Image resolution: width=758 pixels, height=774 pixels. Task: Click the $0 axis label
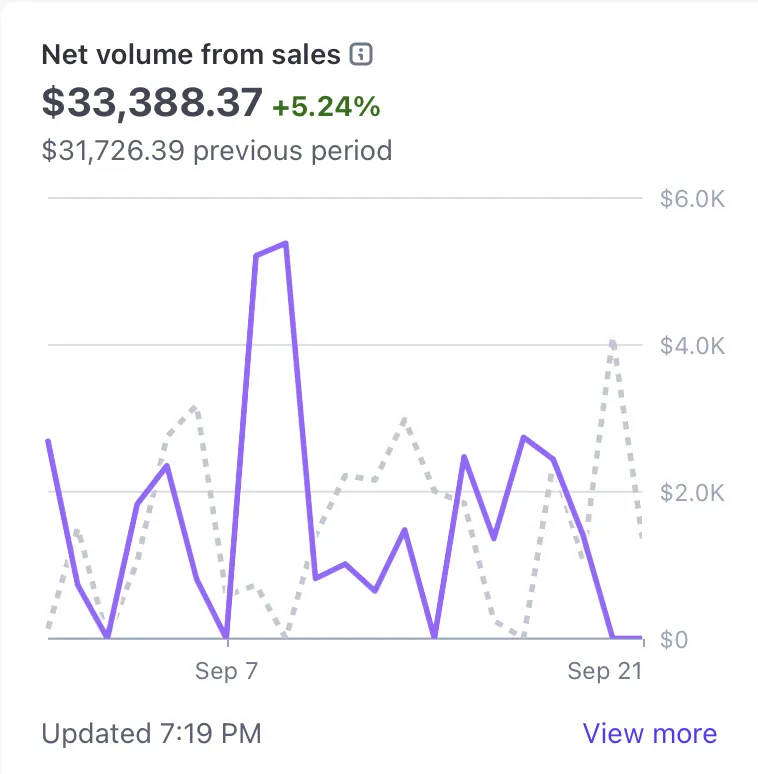coord(678,640)
